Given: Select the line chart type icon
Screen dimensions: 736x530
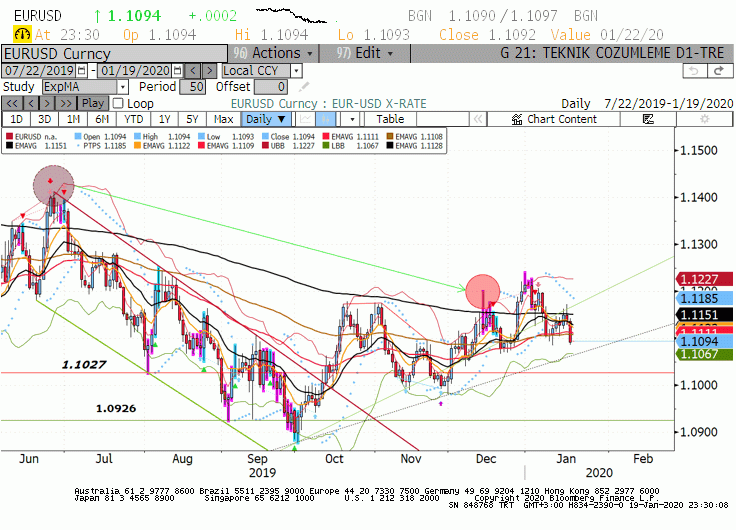Looking at the screenshot, I should click(306, 119).
